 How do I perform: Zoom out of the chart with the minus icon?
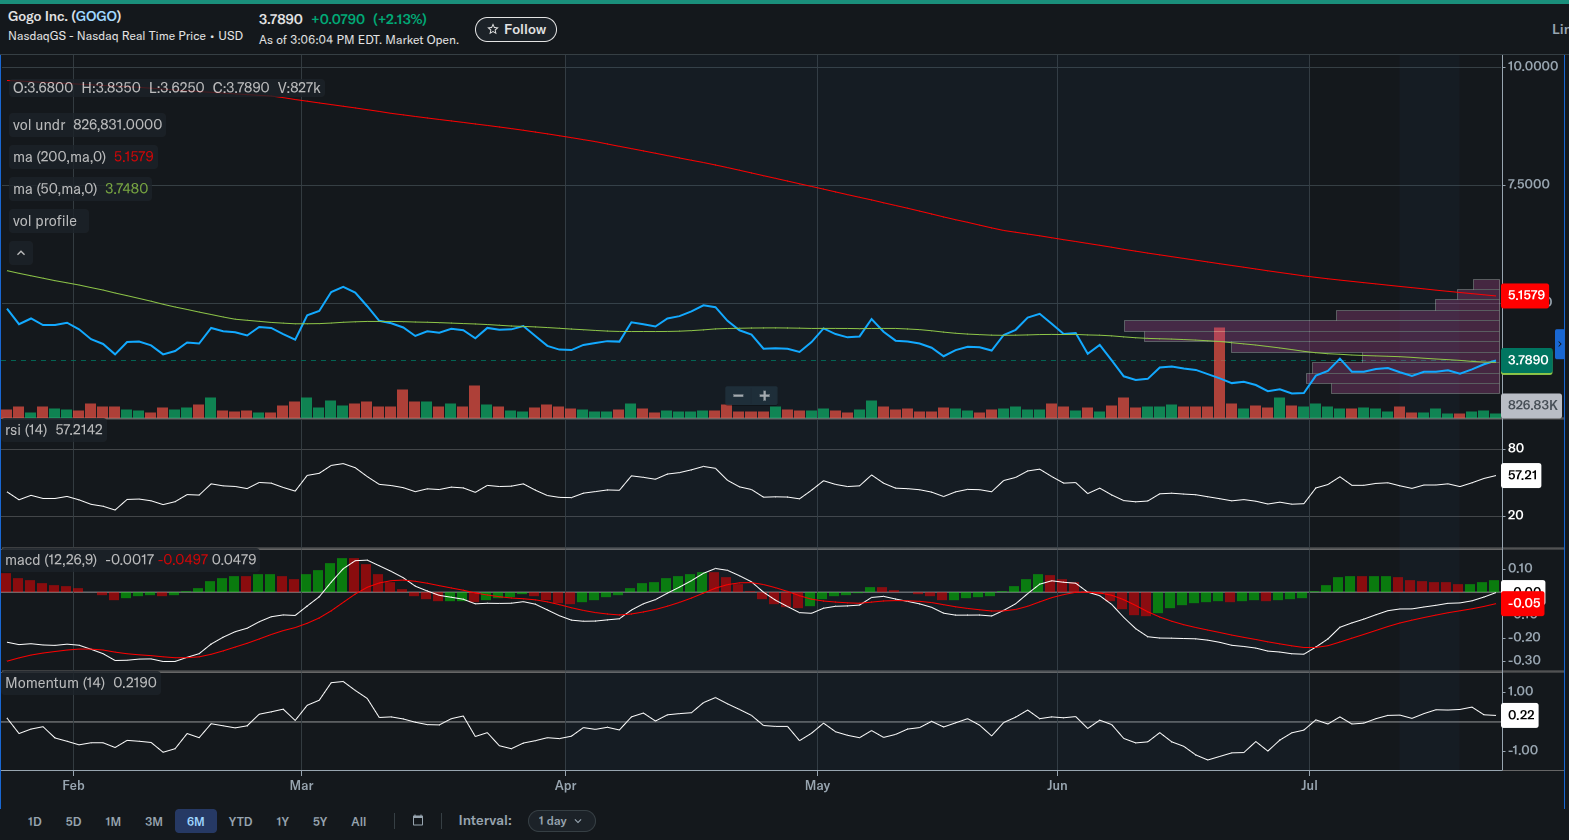pos(738,396)
